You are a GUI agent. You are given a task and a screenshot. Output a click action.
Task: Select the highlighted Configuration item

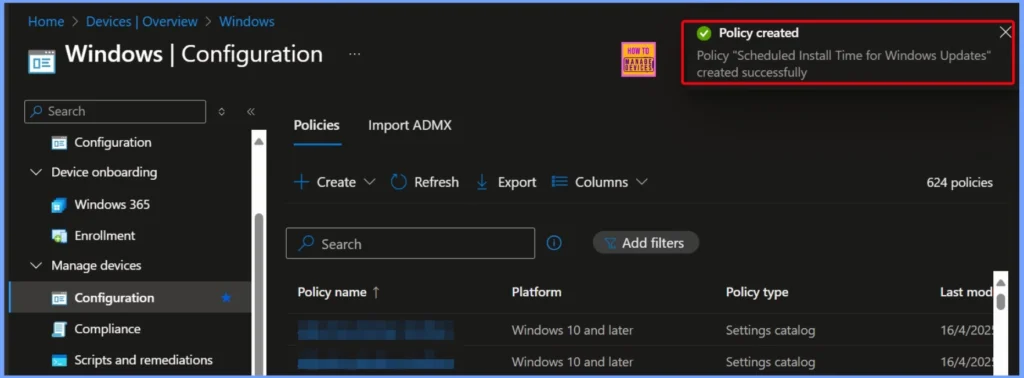(x=131, y=298)
